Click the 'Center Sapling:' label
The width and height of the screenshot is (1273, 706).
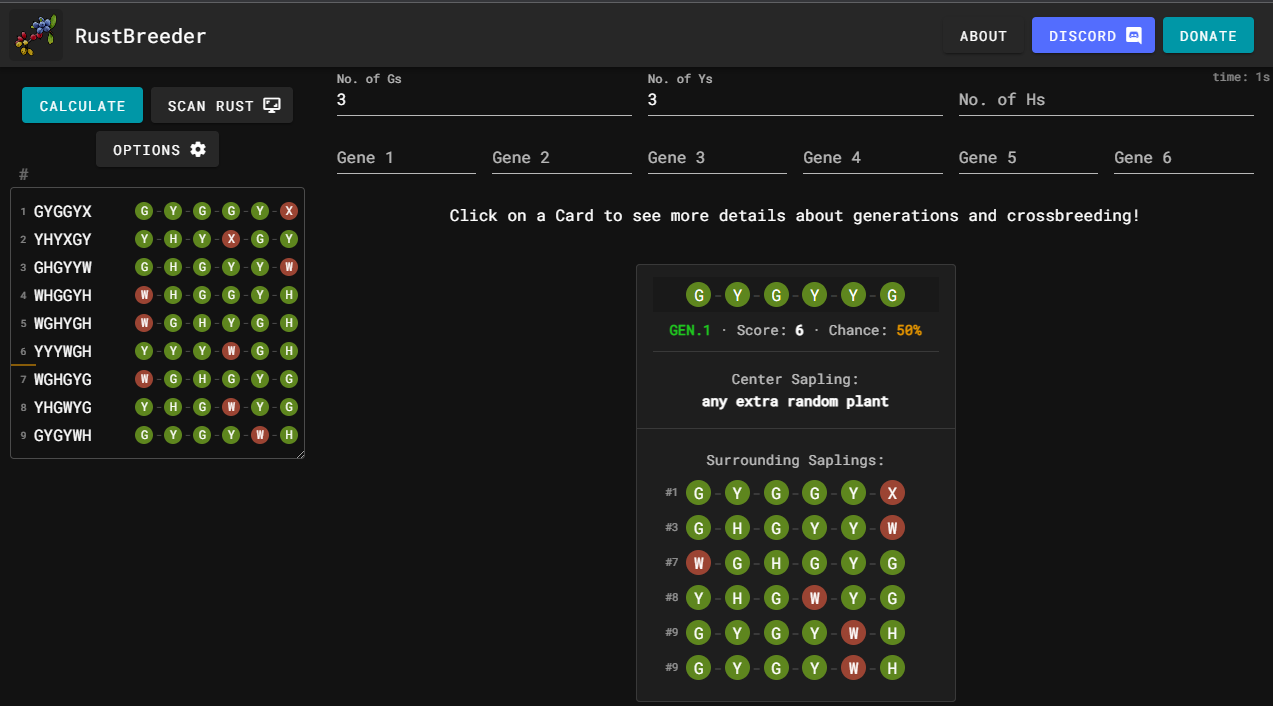pos(795,379)
